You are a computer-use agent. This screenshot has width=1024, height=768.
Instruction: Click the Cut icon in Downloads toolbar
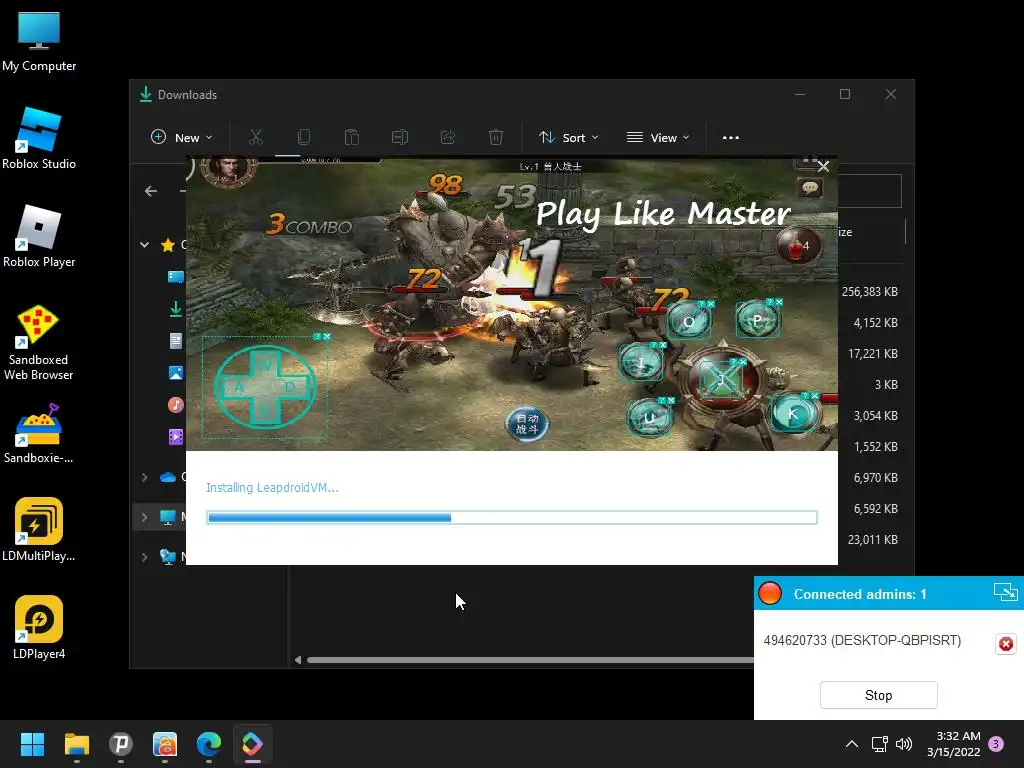tap(255, 137)
